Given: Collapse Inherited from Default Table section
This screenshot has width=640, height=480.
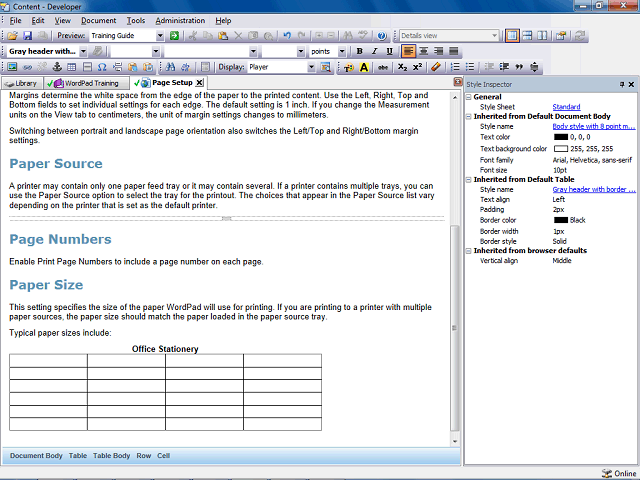Looking at the screenshot, I should point(469,180).
